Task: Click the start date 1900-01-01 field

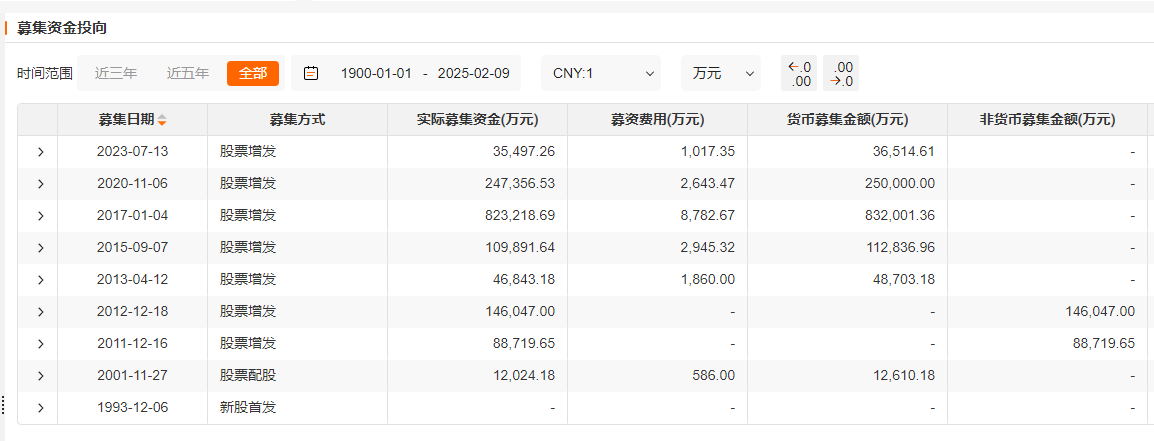Action: [376, 73]
